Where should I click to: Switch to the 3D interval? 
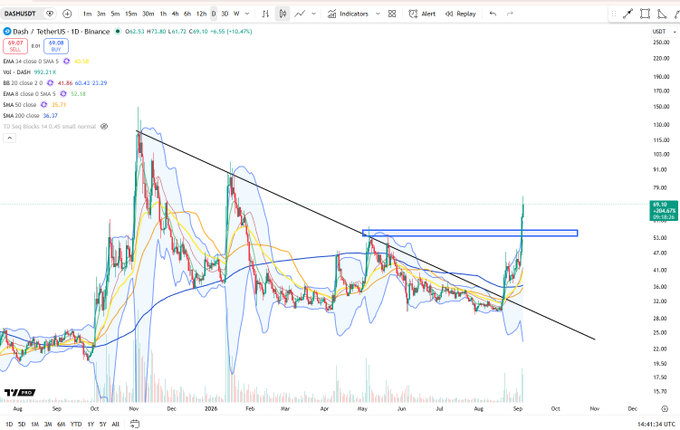pyautogui.click(x=225, y=14)
